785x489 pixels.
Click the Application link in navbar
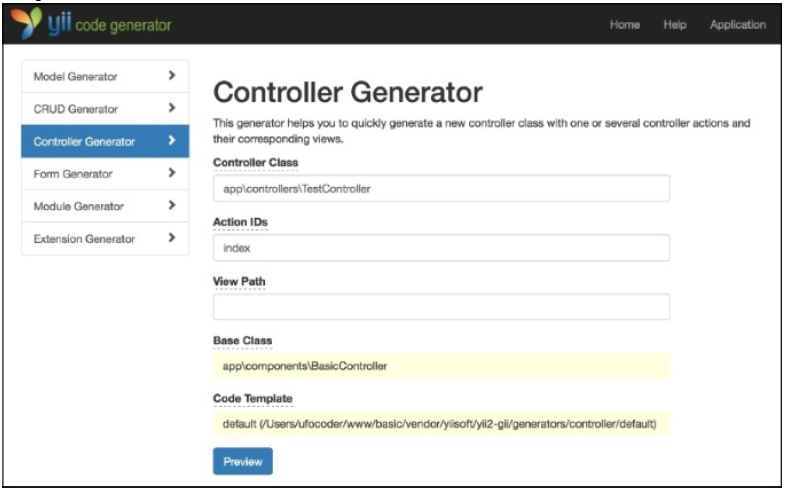point(737,25)
